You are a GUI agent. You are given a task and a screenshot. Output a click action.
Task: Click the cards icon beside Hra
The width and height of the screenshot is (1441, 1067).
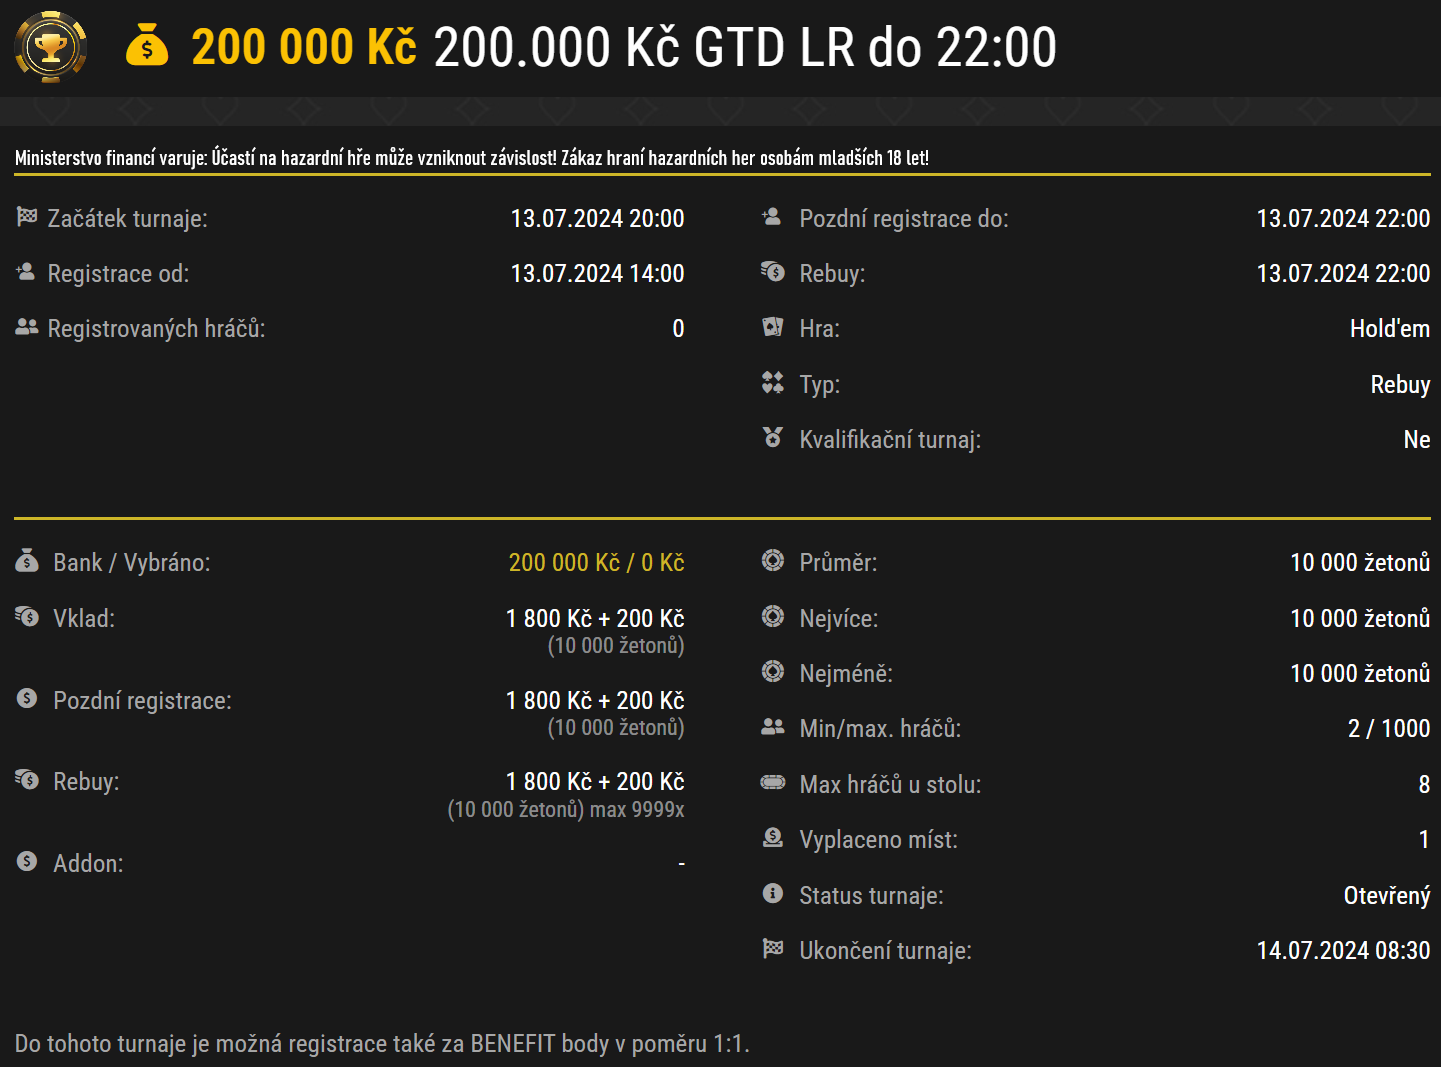(773, 327)
